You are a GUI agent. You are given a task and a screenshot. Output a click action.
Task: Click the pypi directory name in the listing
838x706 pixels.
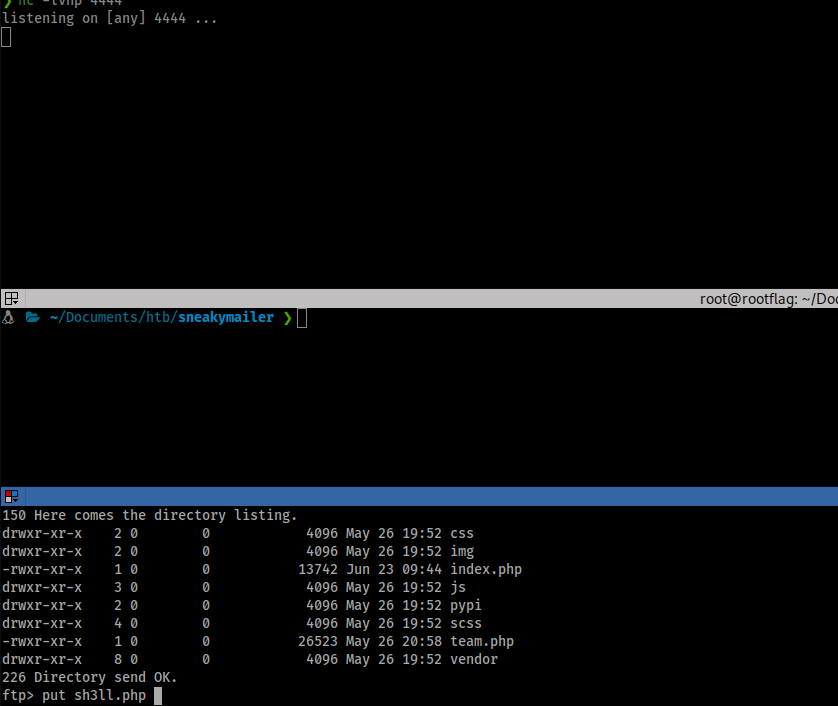[465, 605]
